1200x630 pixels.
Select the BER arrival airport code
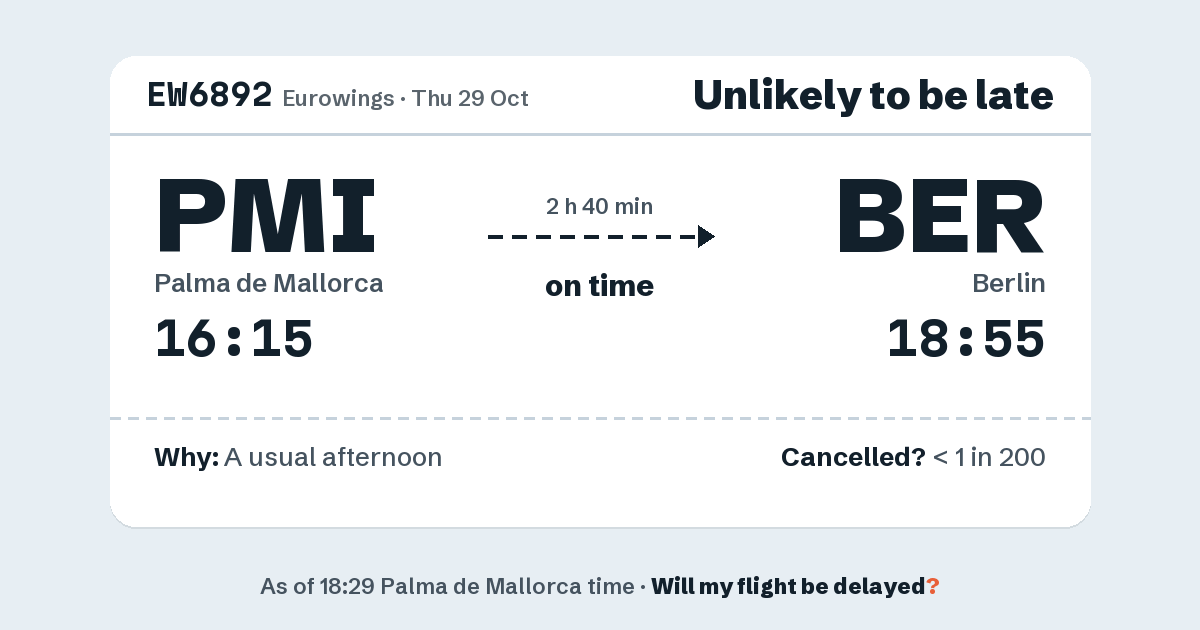pos(940,215)
